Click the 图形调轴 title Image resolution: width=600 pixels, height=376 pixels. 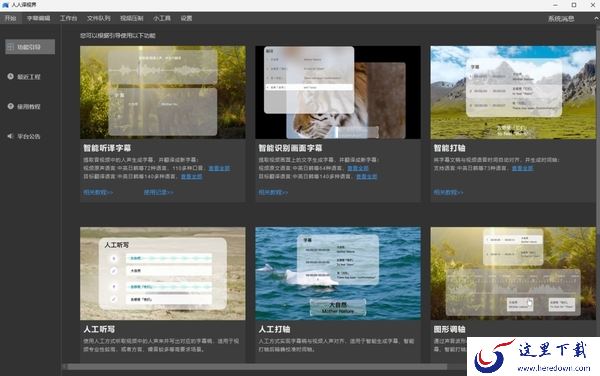pos(449,329)
